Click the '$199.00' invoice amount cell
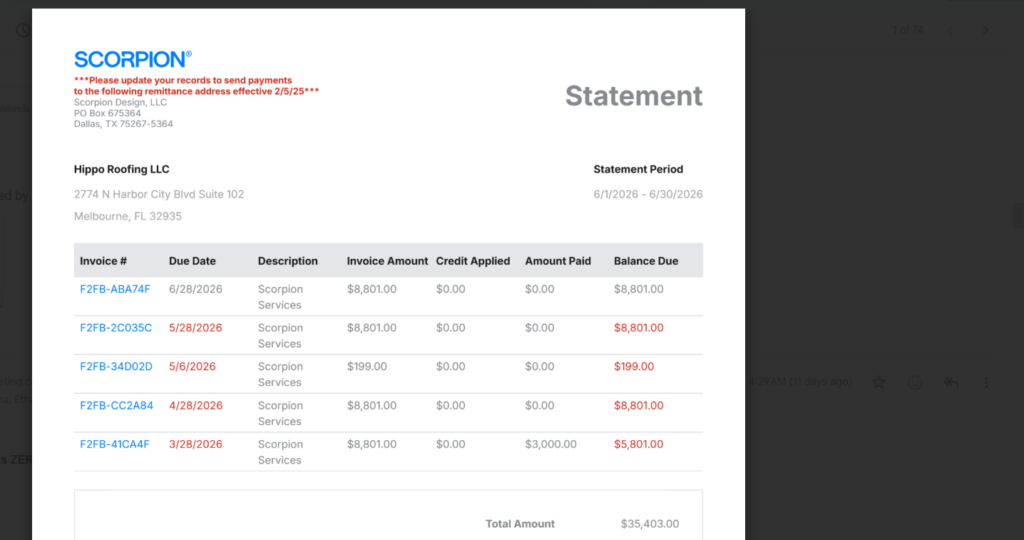Screen dimensions: 1024x540 tap(366, 366)
